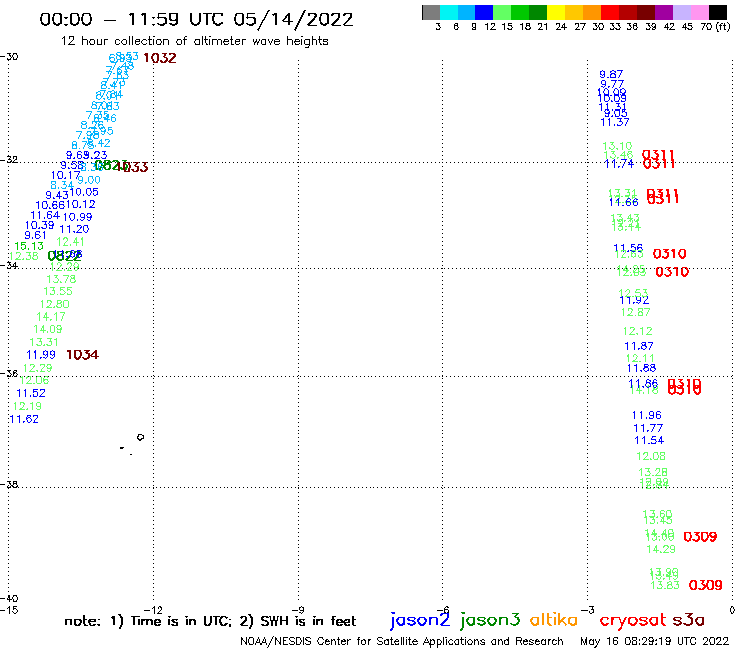740x650 pixels.
Task: Click wave height value 14.29
Action: (661, 549)
